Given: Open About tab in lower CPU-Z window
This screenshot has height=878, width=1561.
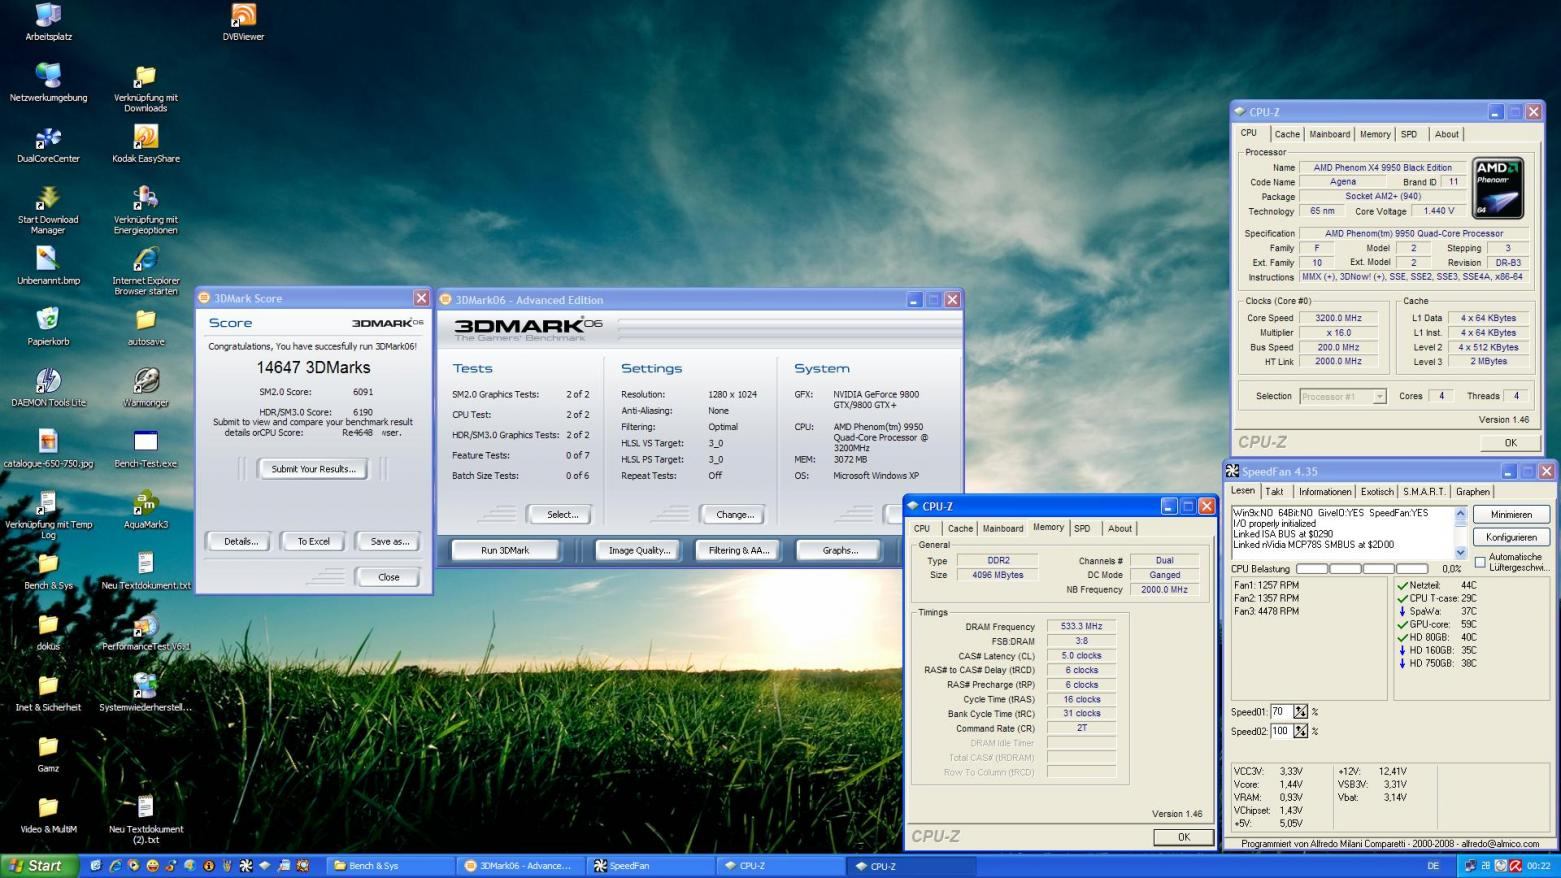Looking at the screenshot, I should click(1120, 528).
